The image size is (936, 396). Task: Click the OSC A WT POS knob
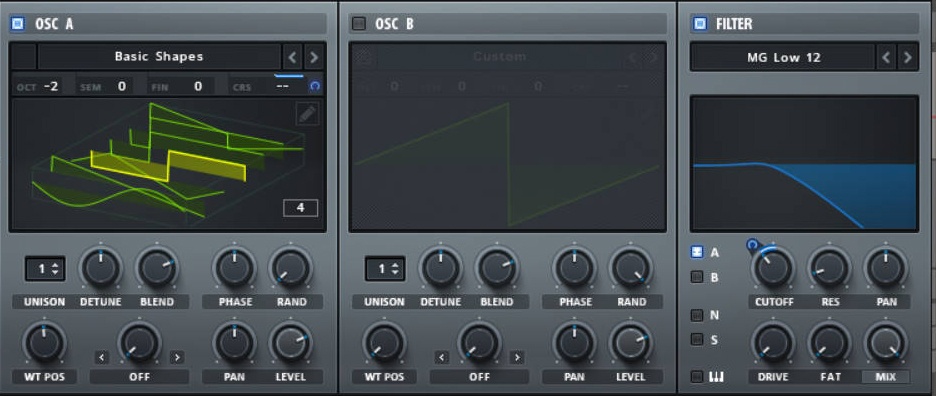coord(44,343)
